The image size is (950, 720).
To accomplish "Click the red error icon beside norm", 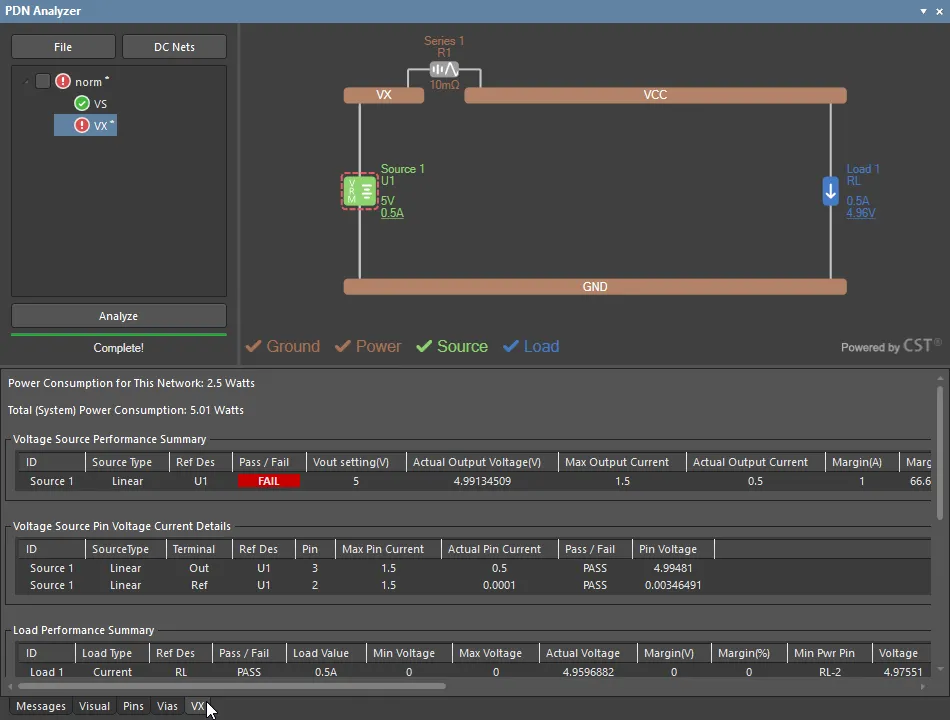I will coord(63,82).
